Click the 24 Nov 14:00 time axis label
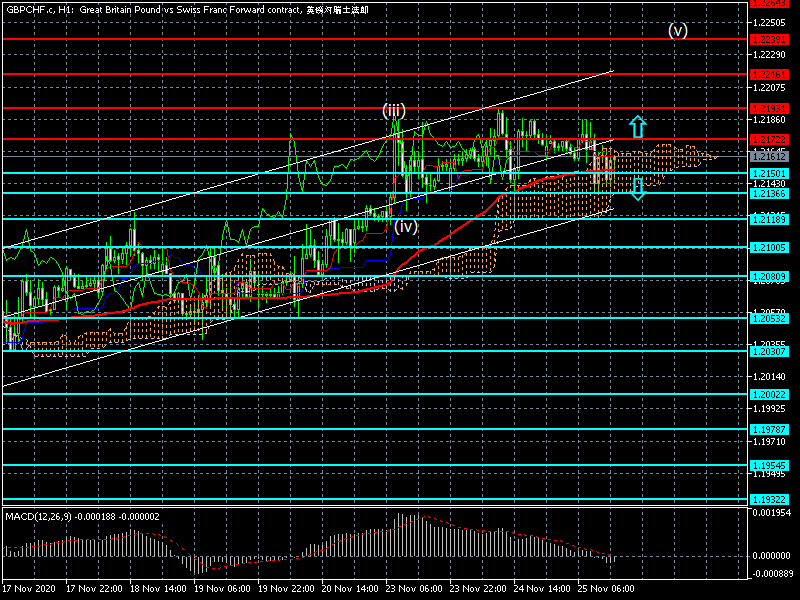Viewport: 800px width, 600px height. tap(542, 588)
